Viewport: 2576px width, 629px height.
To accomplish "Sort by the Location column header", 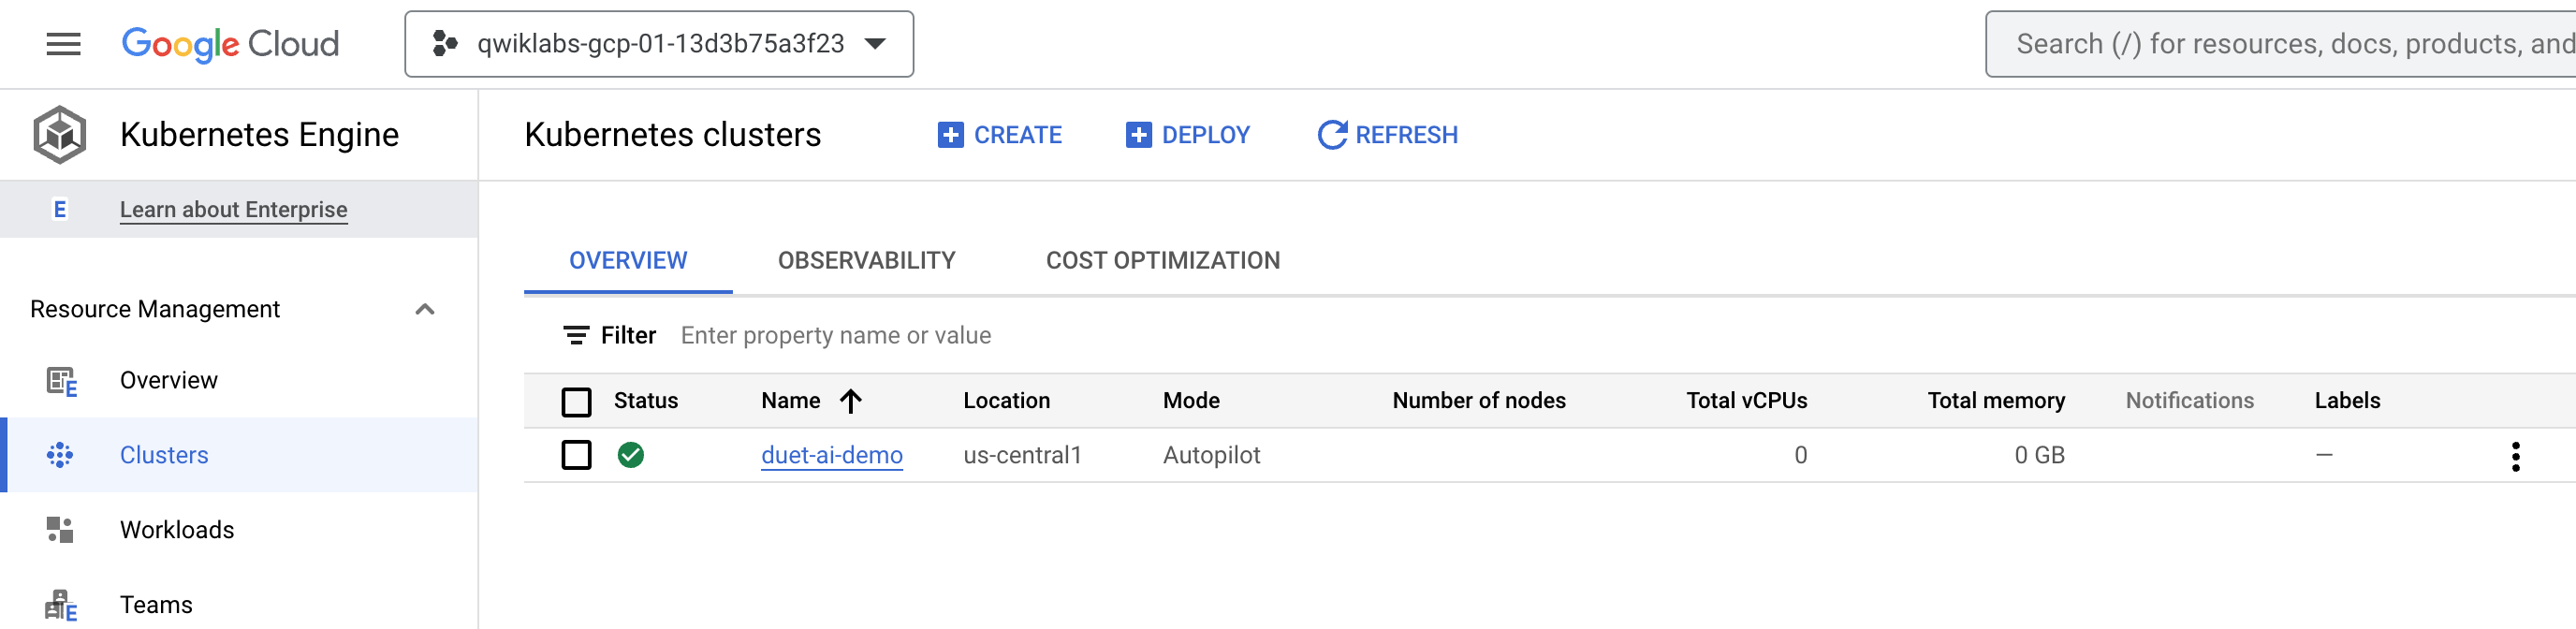I will tap(1007, 401).
